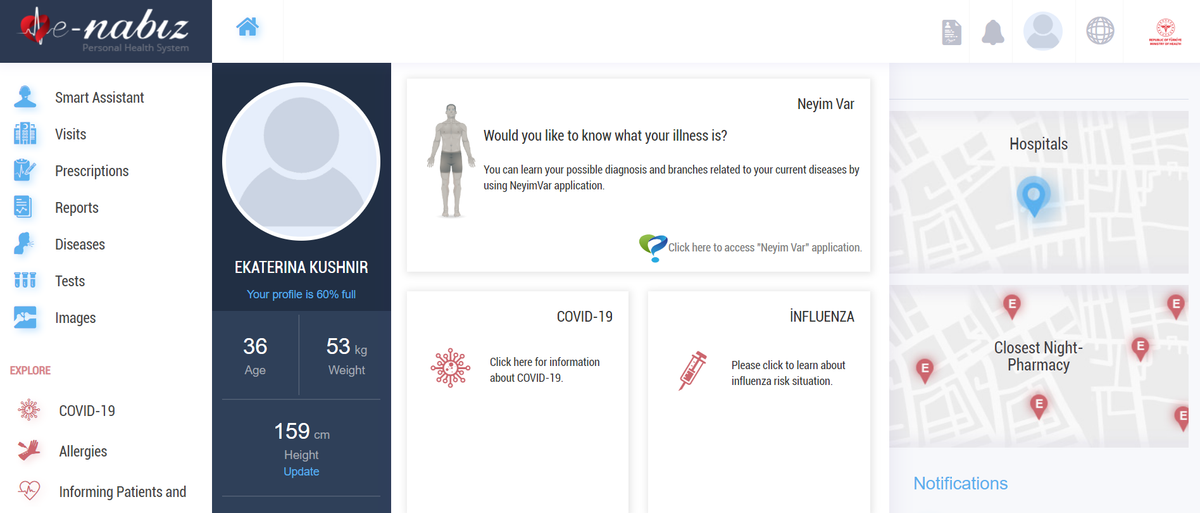Click the Images icon
This screenshot has height=513, width=1200.
pyautogui.click(x=25, y=318)
